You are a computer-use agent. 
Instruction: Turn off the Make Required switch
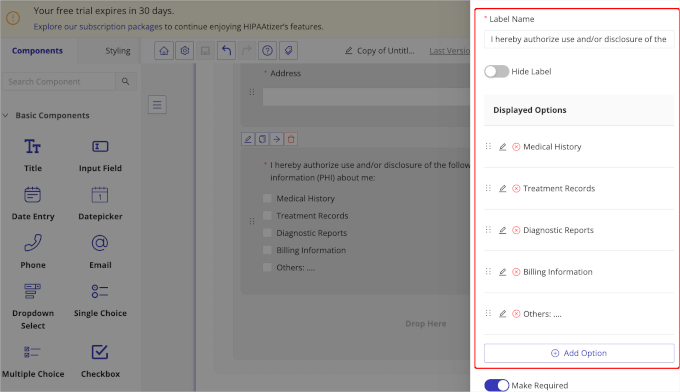496,385
